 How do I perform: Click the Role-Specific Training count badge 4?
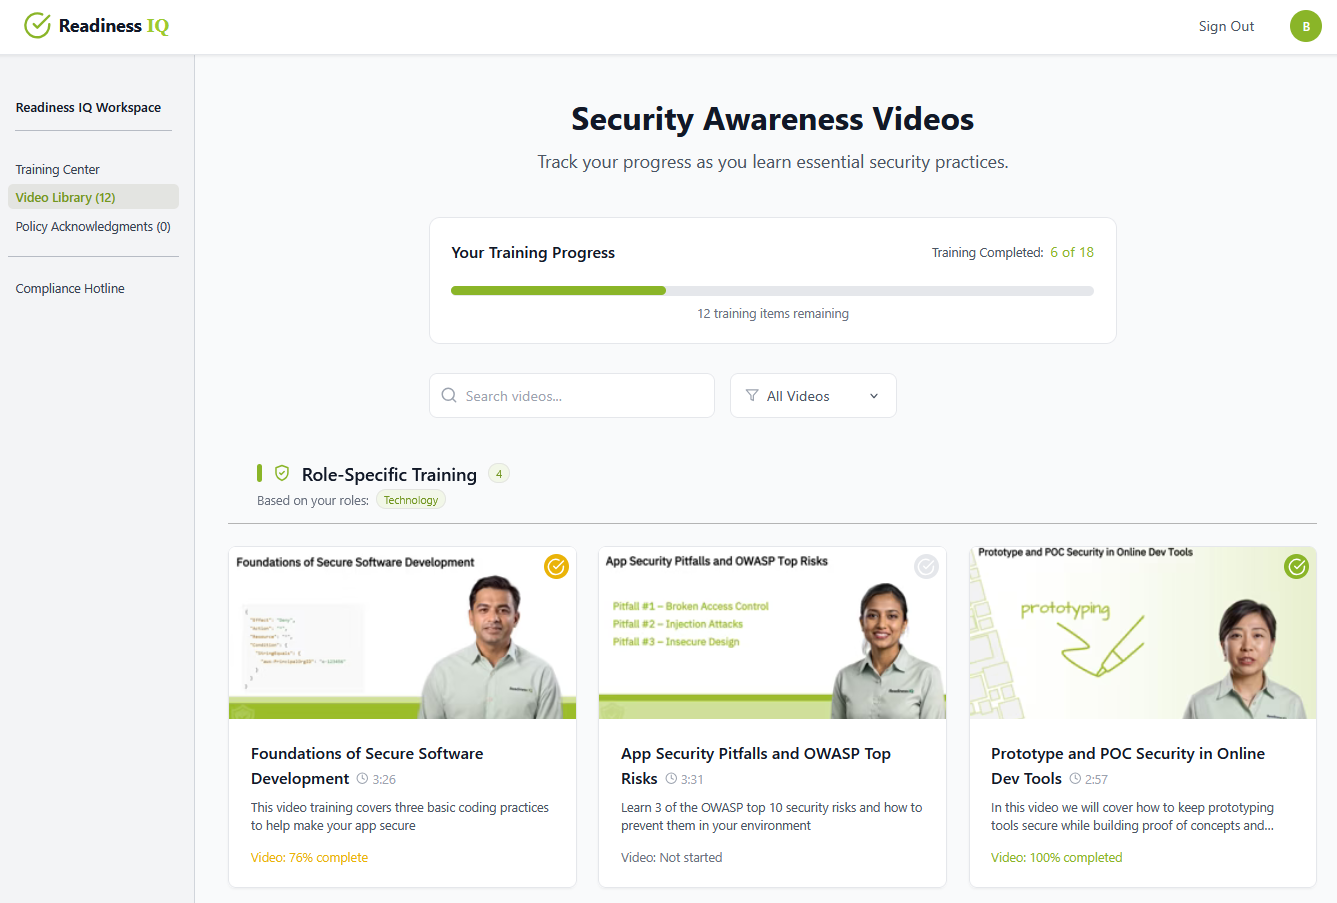(x=499, y=474)
